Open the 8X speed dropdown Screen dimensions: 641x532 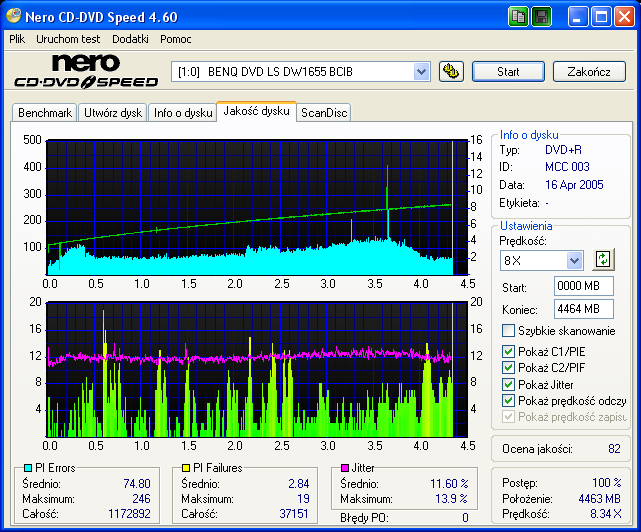(x=574, y=260)
